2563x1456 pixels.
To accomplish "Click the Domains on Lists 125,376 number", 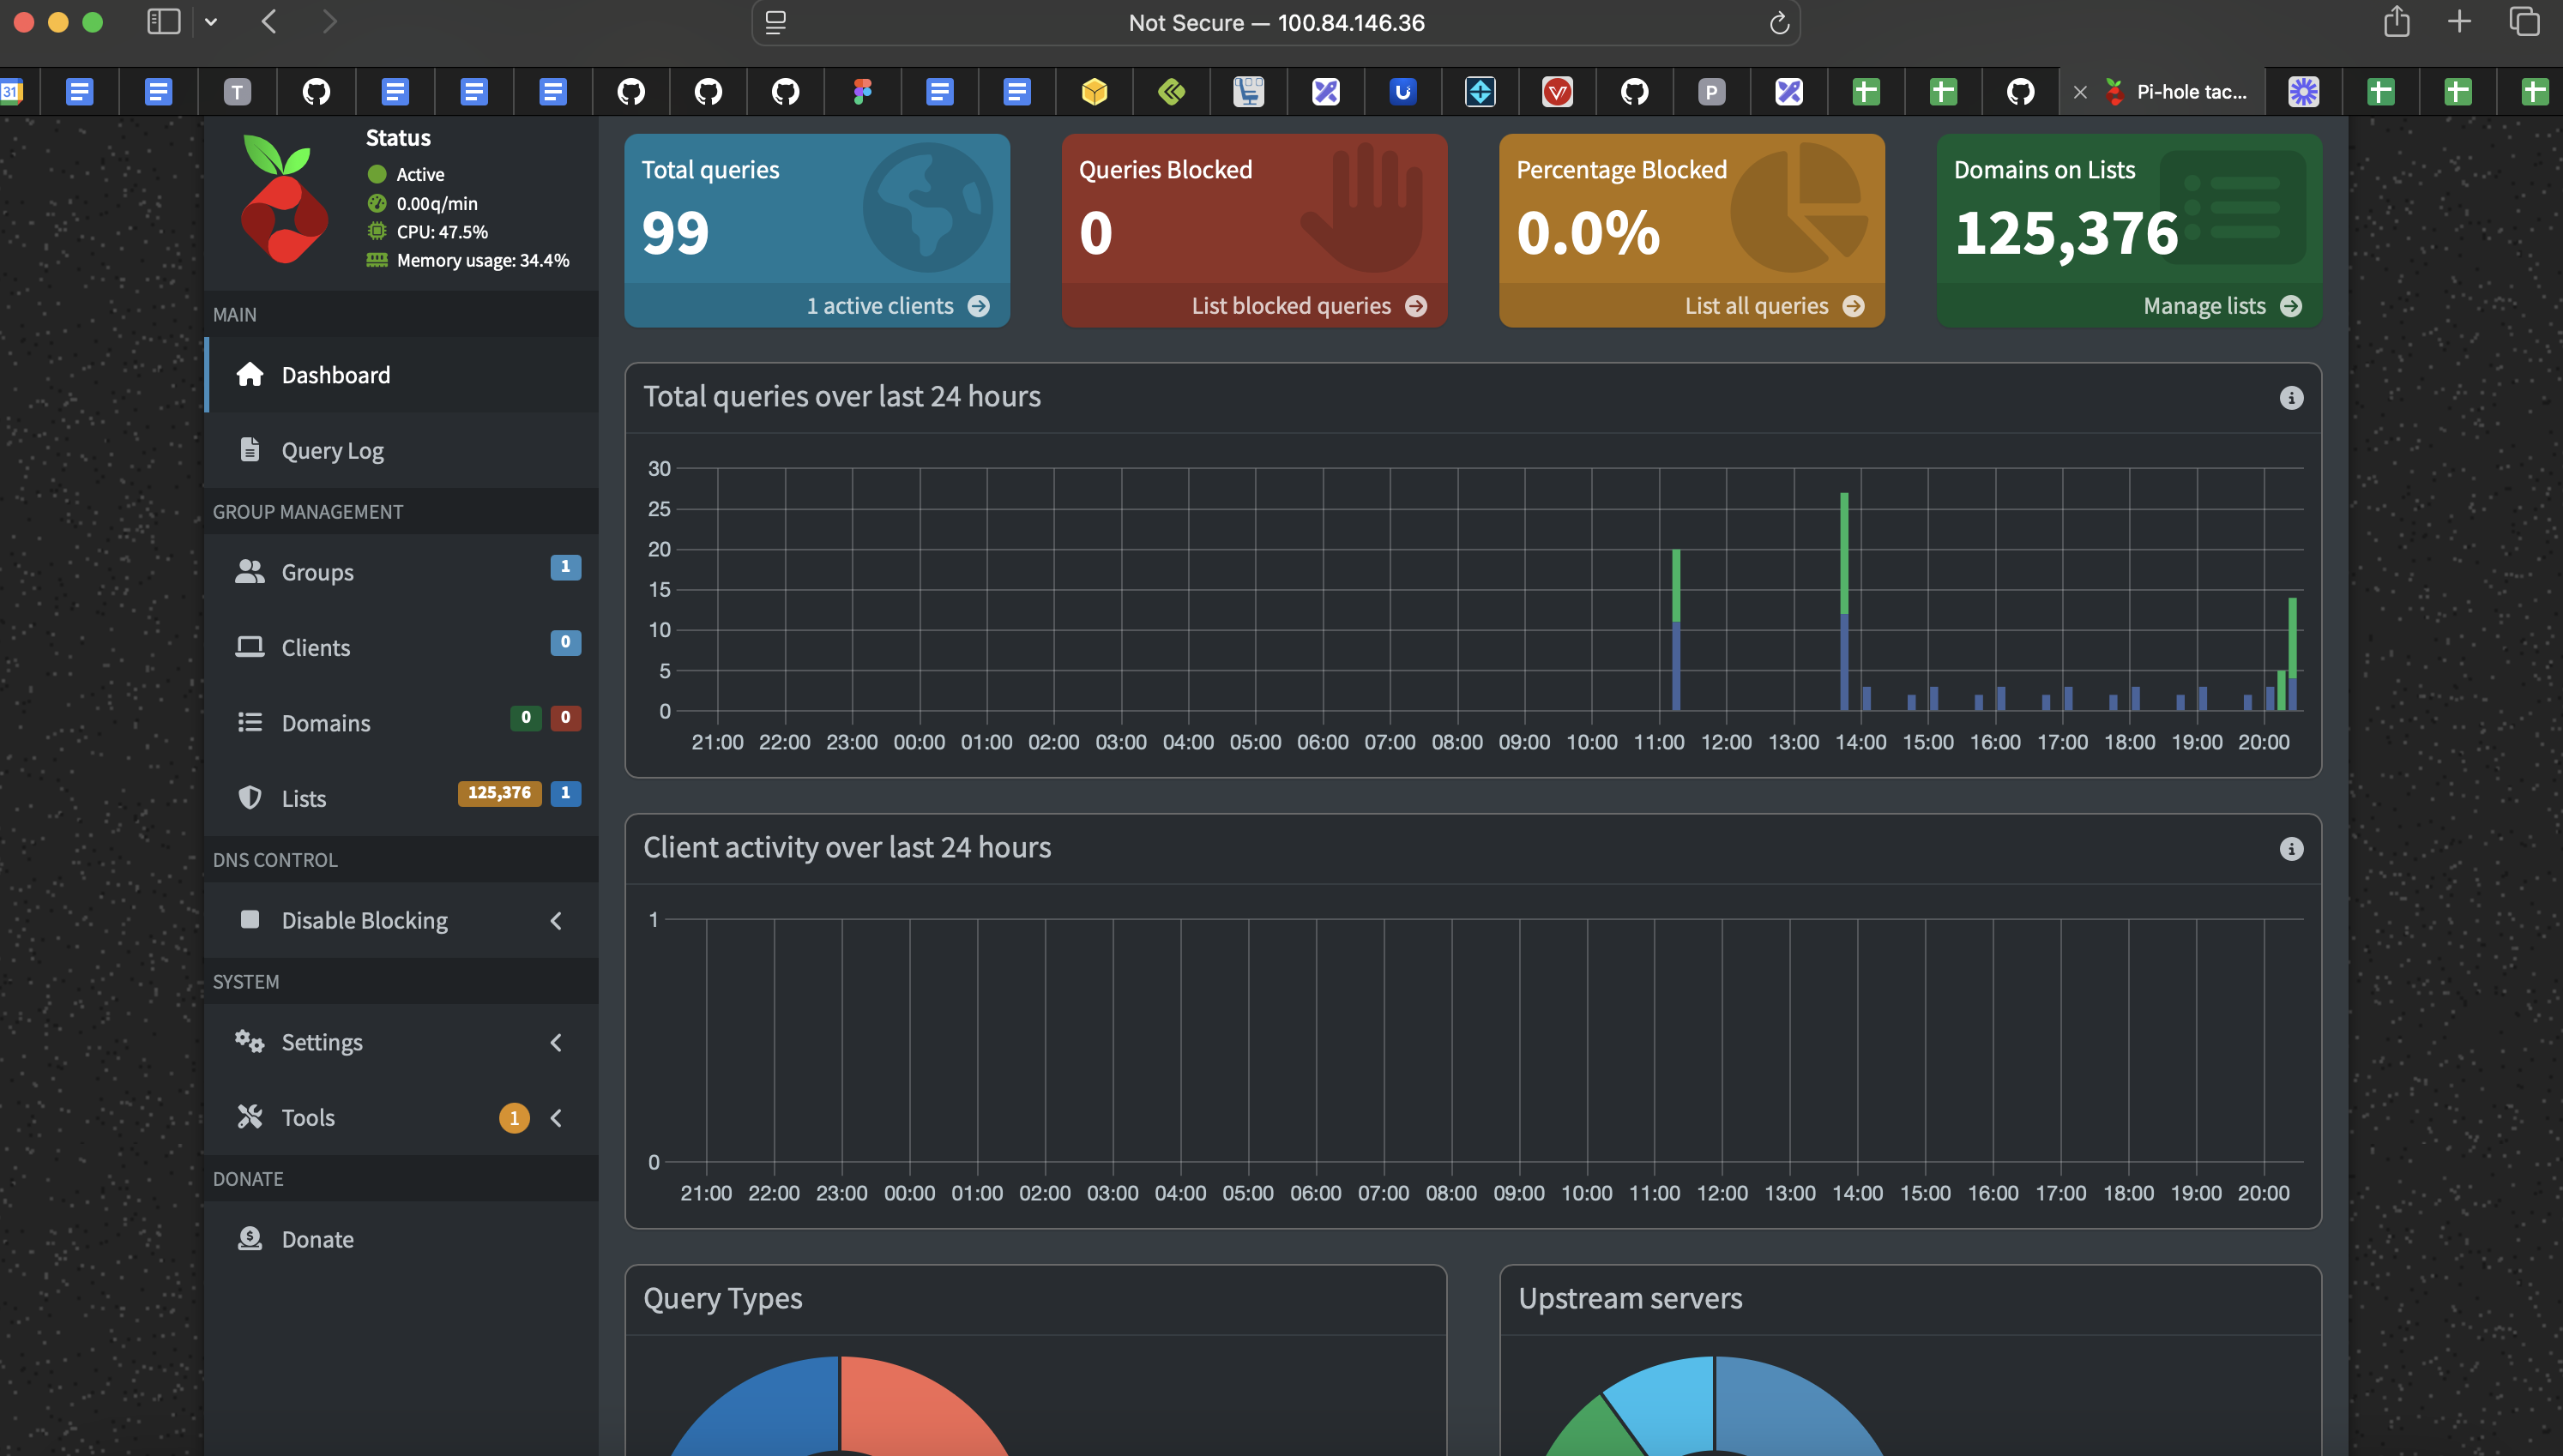I will coord(2066,233).
